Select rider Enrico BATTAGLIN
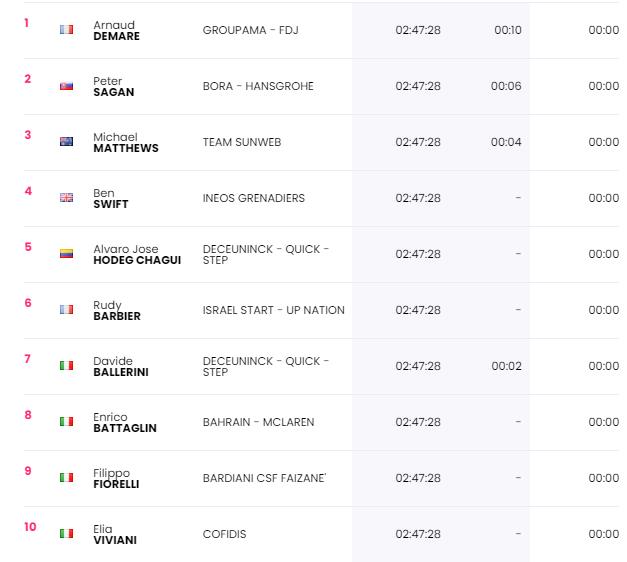The width and height of the screenshot is (627, 562). tap(125, 422)
